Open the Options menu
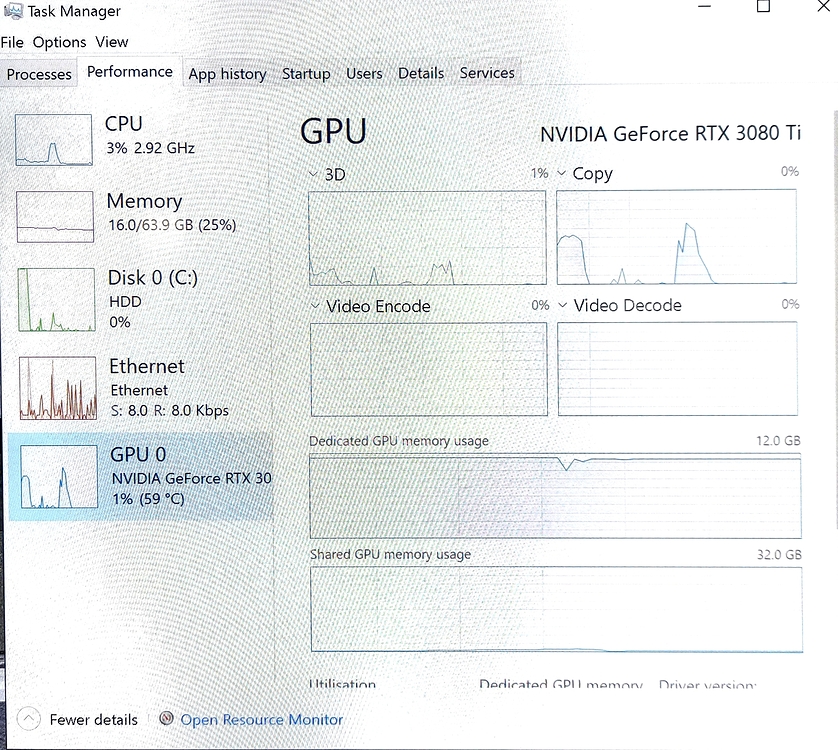The image size is (838, 750). click(59, 42)
